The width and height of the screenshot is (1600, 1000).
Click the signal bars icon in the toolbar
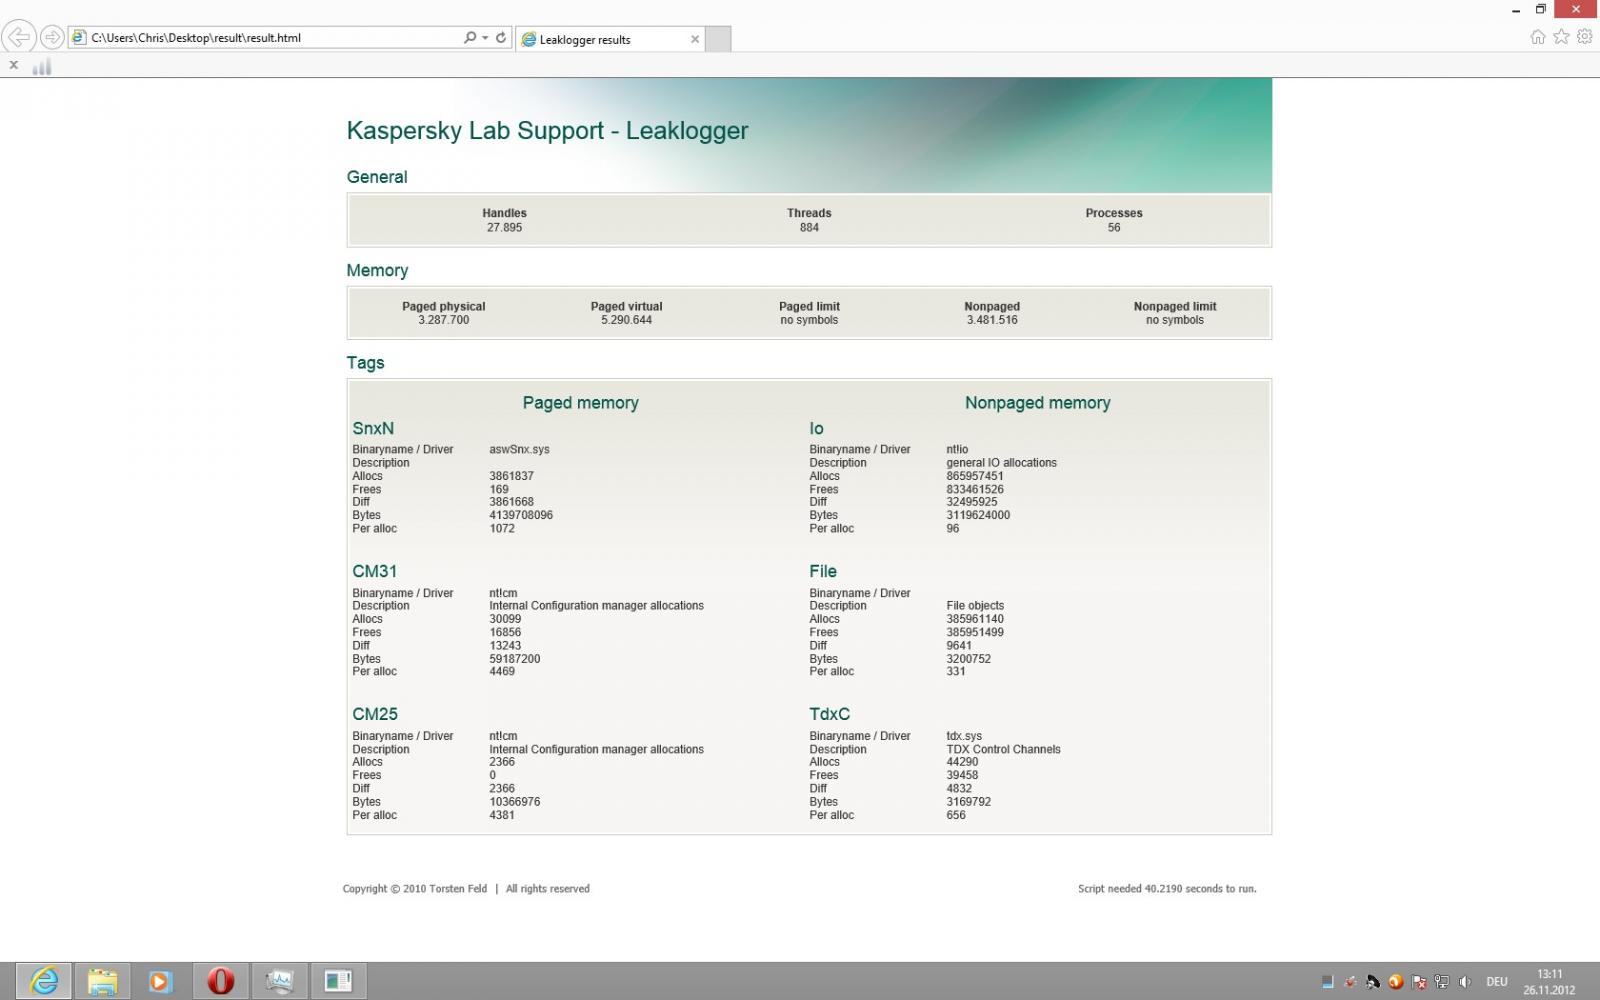(42, 66)
